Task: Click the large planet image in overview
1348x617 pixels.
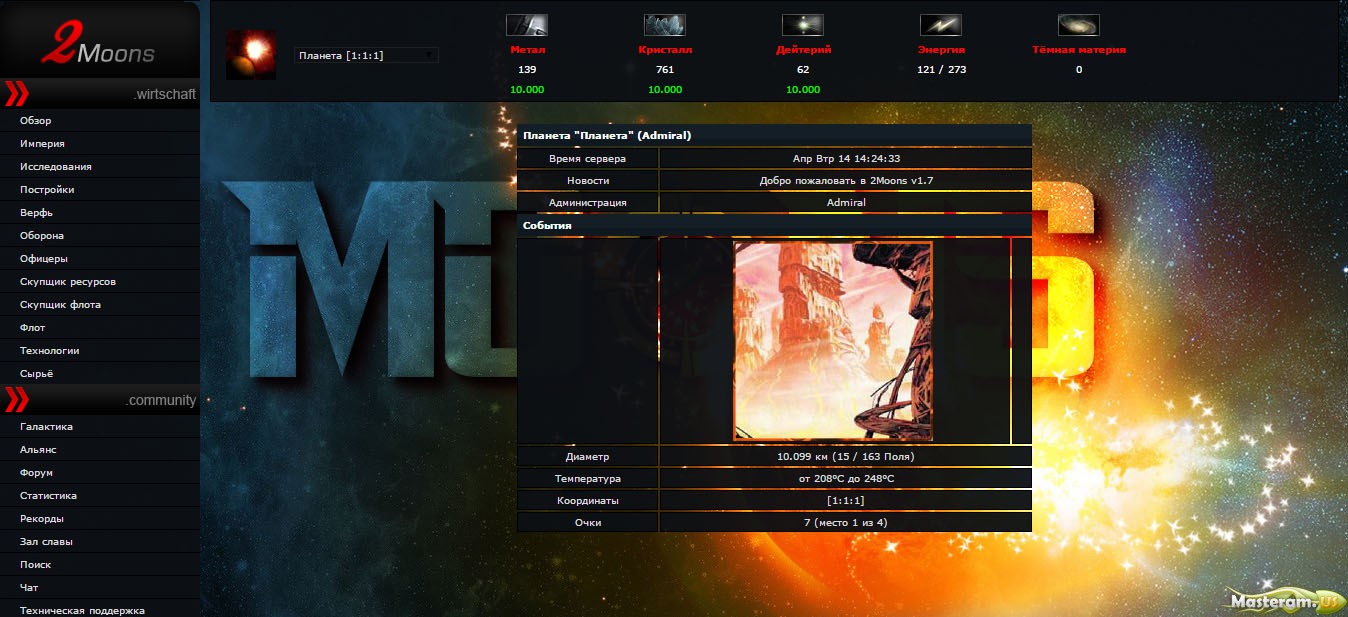Action: [833, 341]
